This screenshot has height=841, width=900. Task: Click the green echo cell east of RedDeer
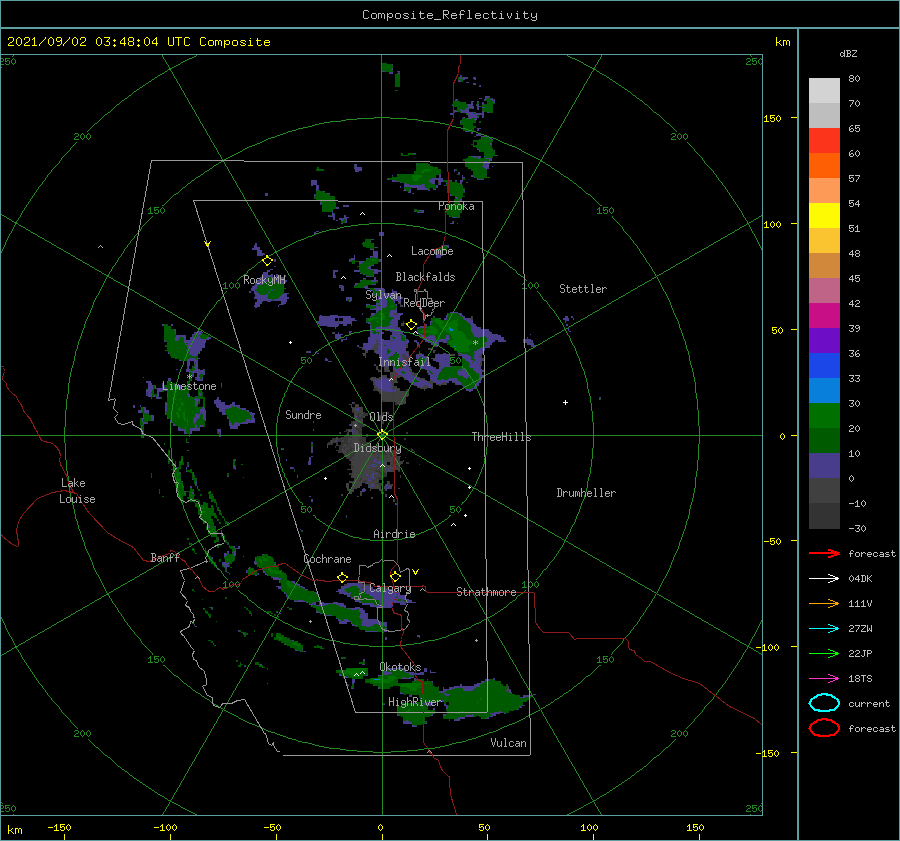(x=459, y=336)
